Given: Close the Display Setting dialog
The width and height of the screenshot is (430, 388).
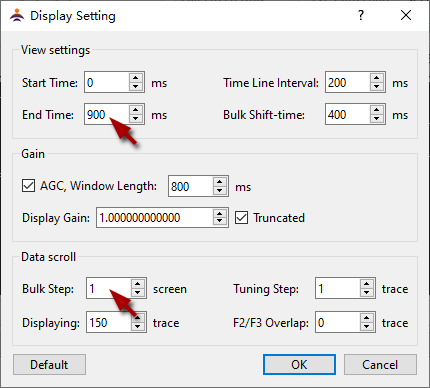Looking at the screenshot, I should click(x=406, y=15).
